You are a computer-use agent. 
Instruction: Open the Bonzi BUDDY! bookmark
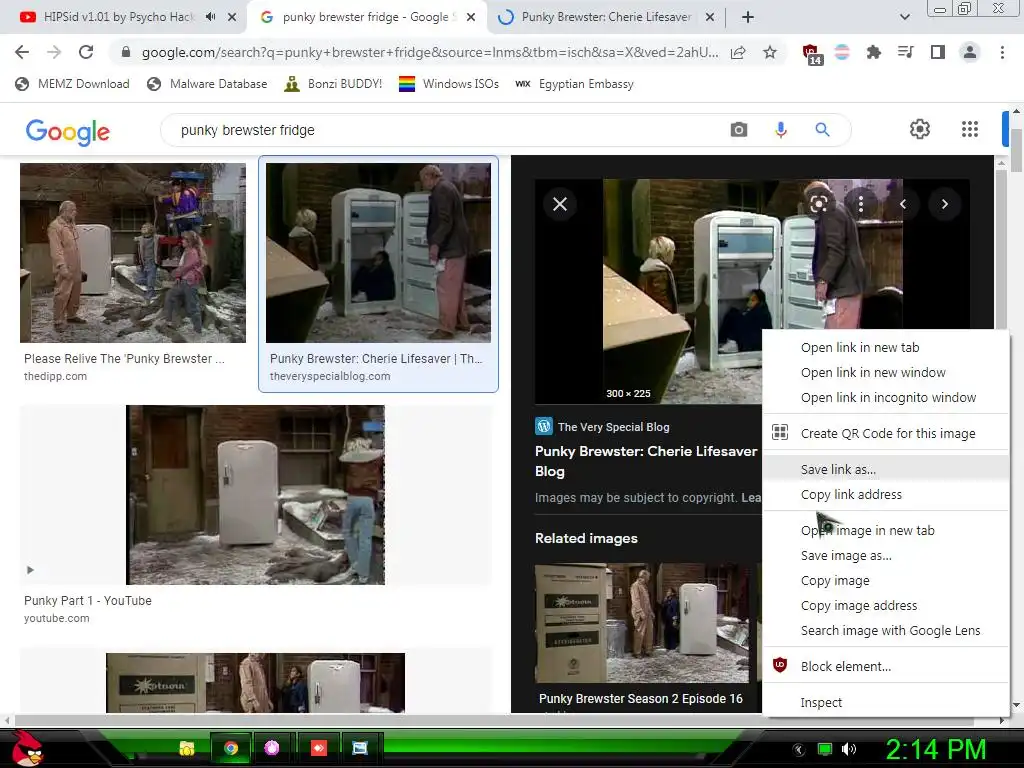[334, 84]
